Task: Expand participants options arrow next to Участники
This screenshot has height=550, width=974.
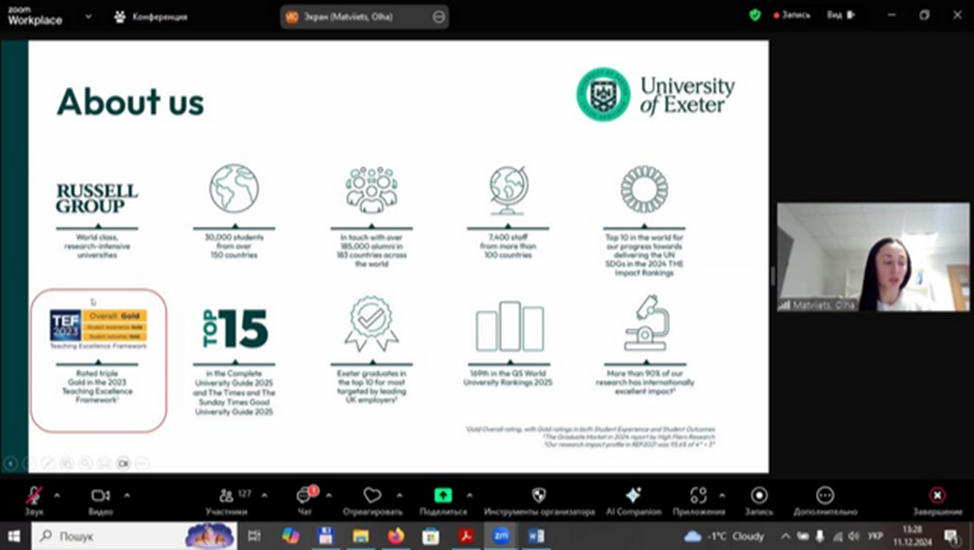Action: pyautogui.click(x=265, y=495)
